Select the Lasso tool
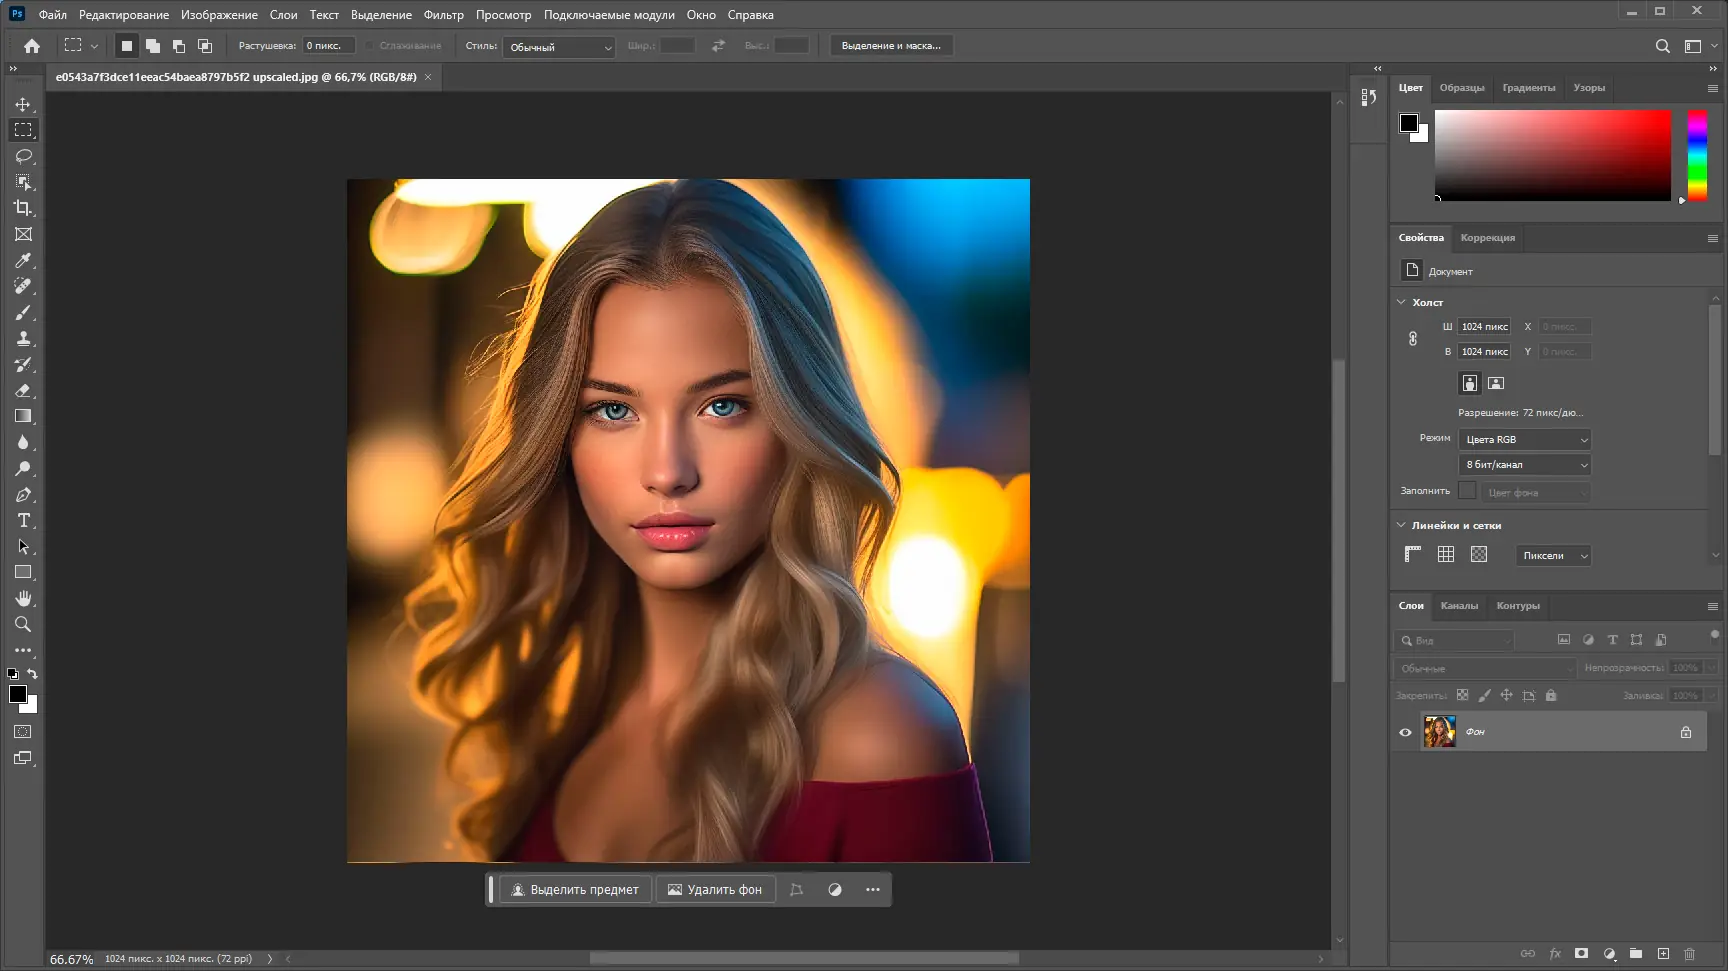The width and height of the screenshot is (1728, 971). 24,156
